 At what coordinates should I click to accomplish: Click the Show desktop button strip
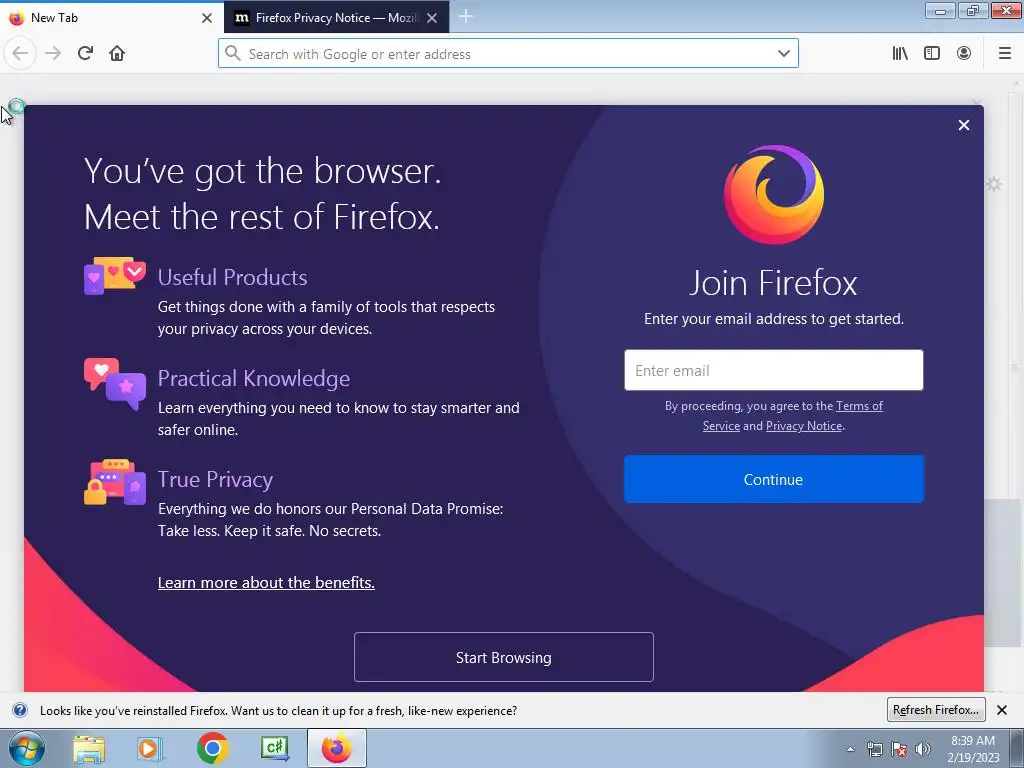[x=1017, y=748]
